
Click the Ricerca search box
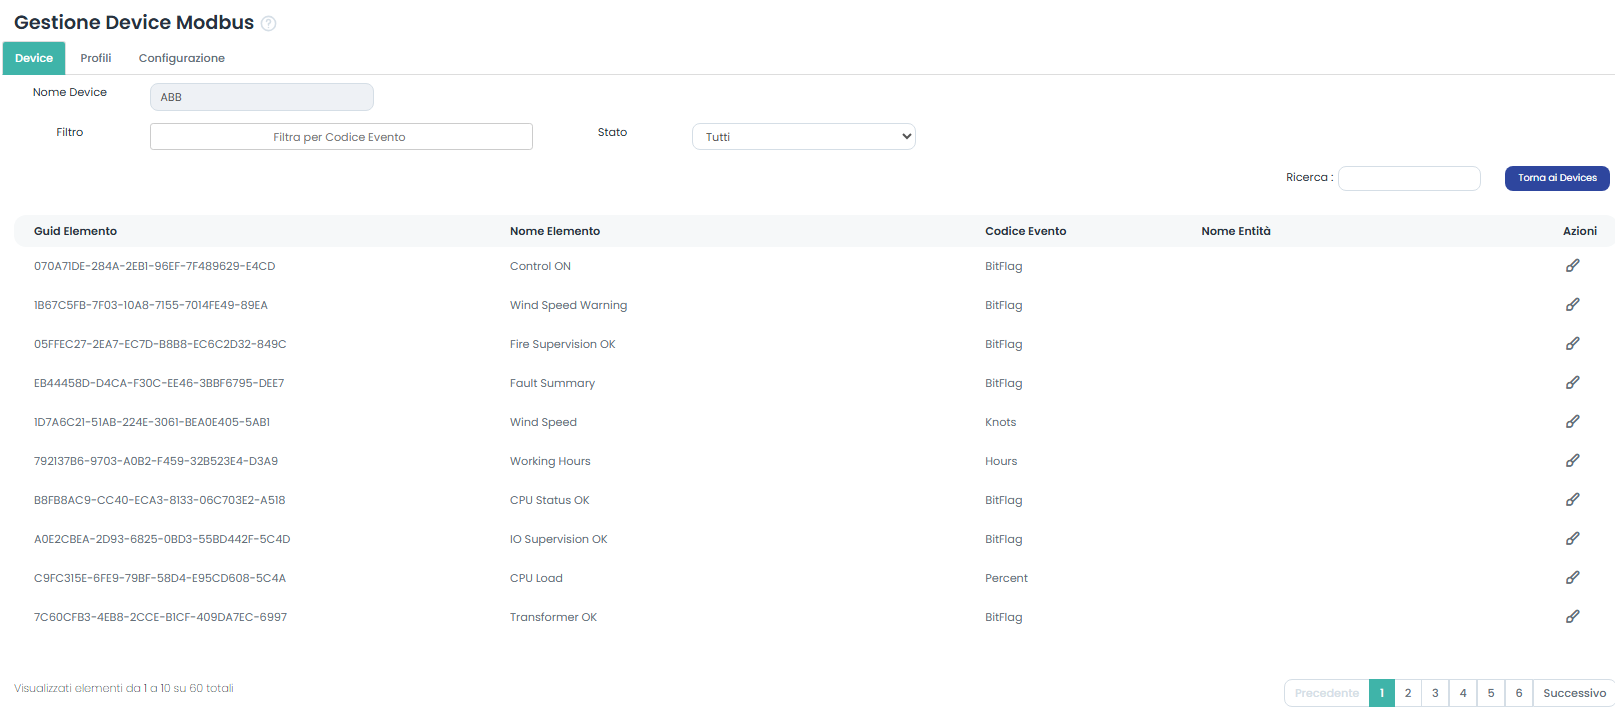coord(1408,178)
